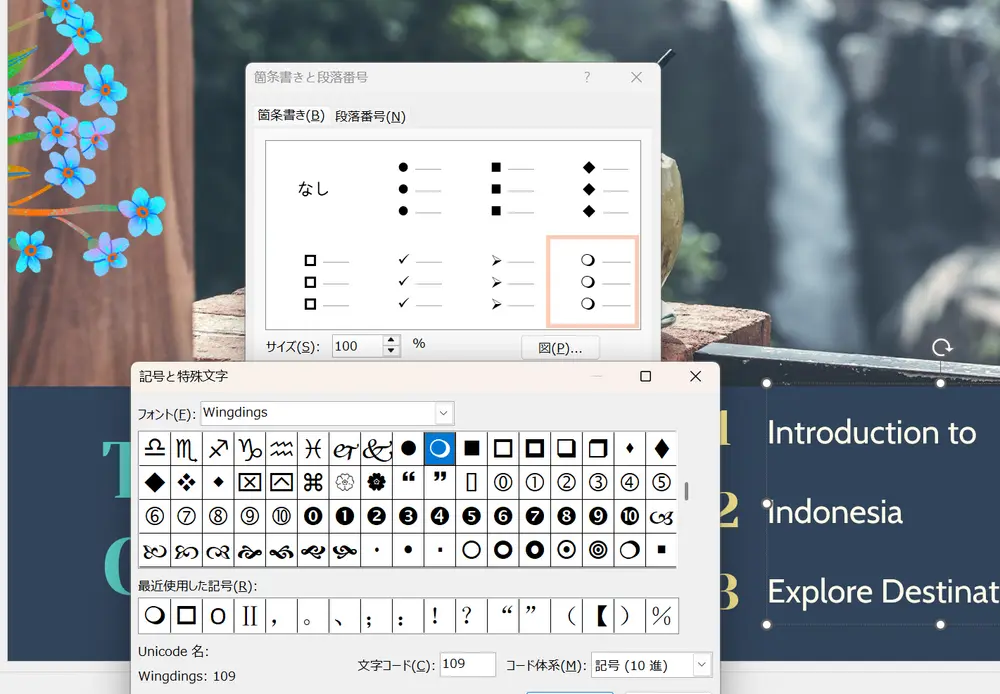The image size is (1000, 694).
Task: Open the コード体系 character set dropdown
Action: 702,665
